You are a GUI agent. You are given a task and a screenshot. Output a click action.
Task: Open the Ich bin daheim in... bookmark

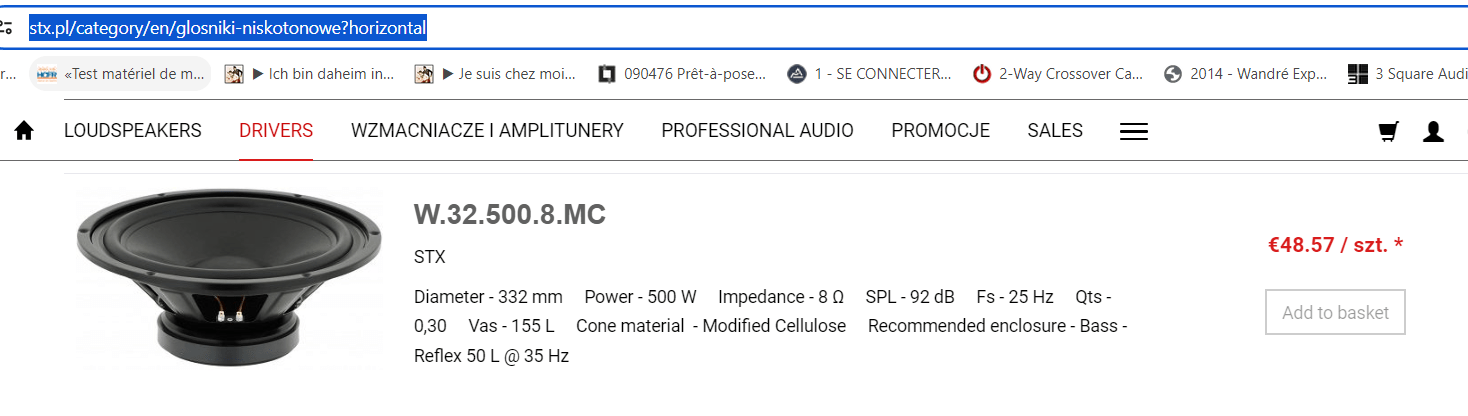point(308,74)
